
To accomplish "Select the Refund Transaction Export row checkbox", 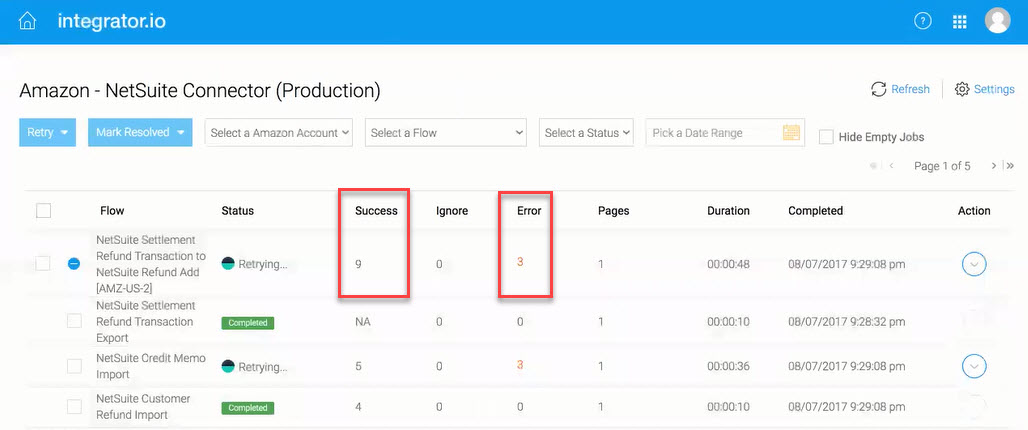I will tap(74, 321).
